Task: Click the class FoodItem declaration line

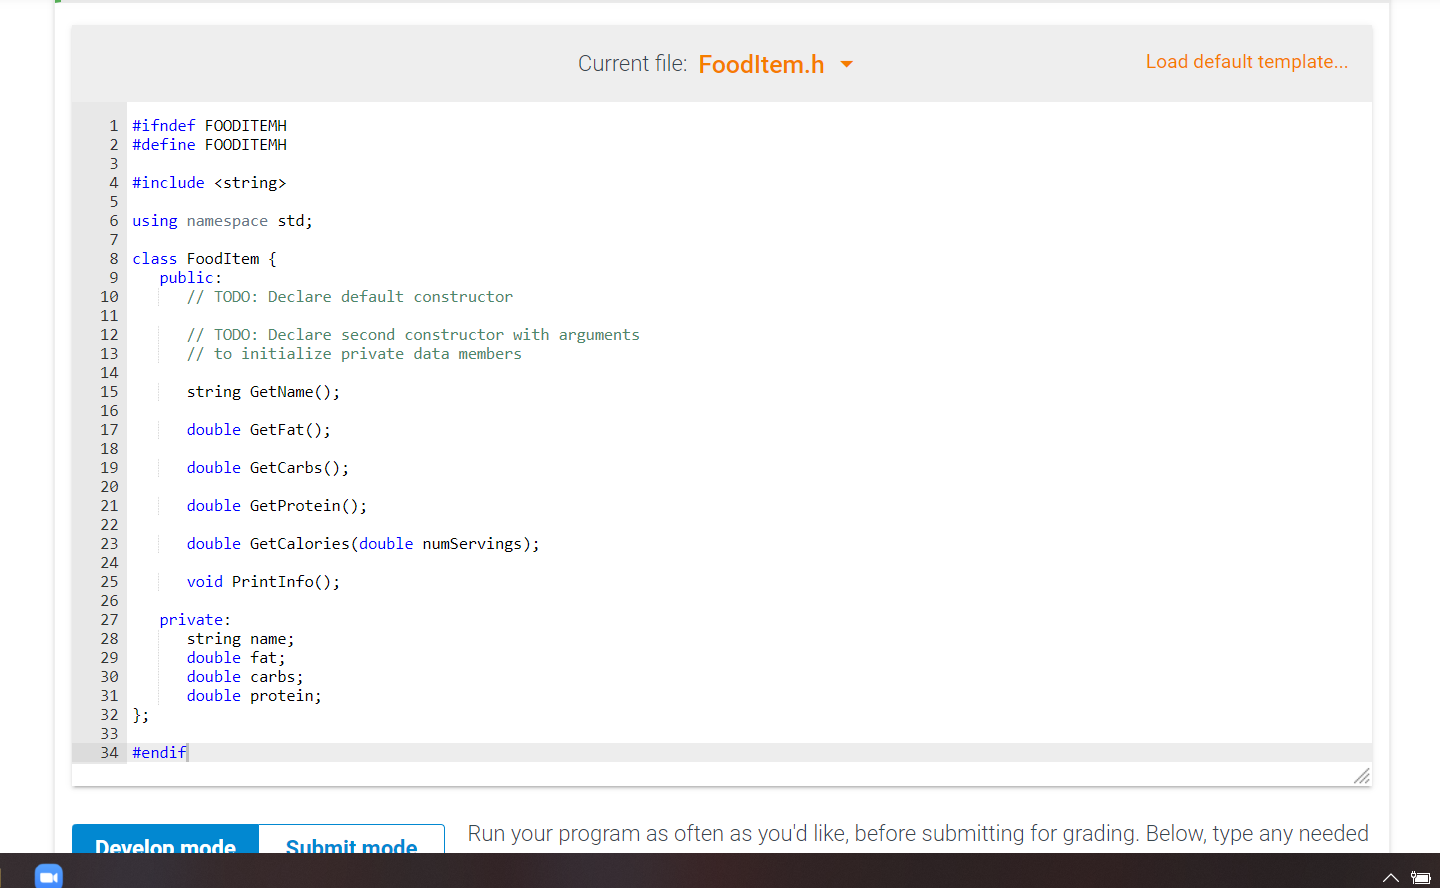Action: point(202,258)
